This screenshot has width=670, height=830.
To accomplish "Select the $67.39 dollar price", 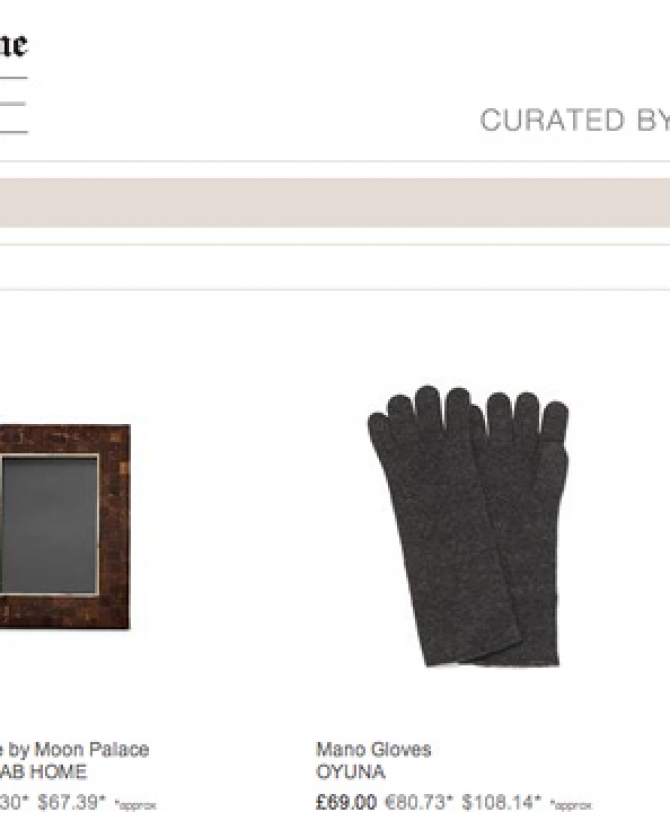I will 71,802.
